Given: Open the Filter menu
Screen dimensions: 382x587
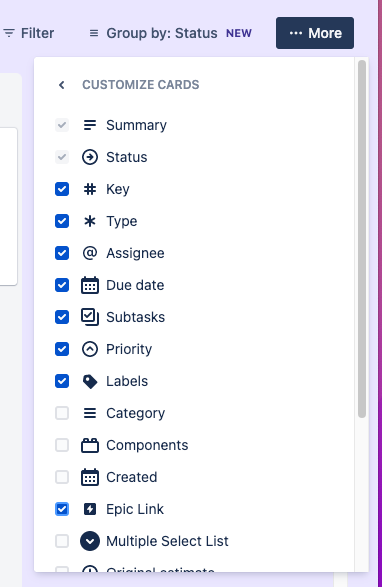Looking at the screenshot, I should pyautogui.click(x=29, y=33).
